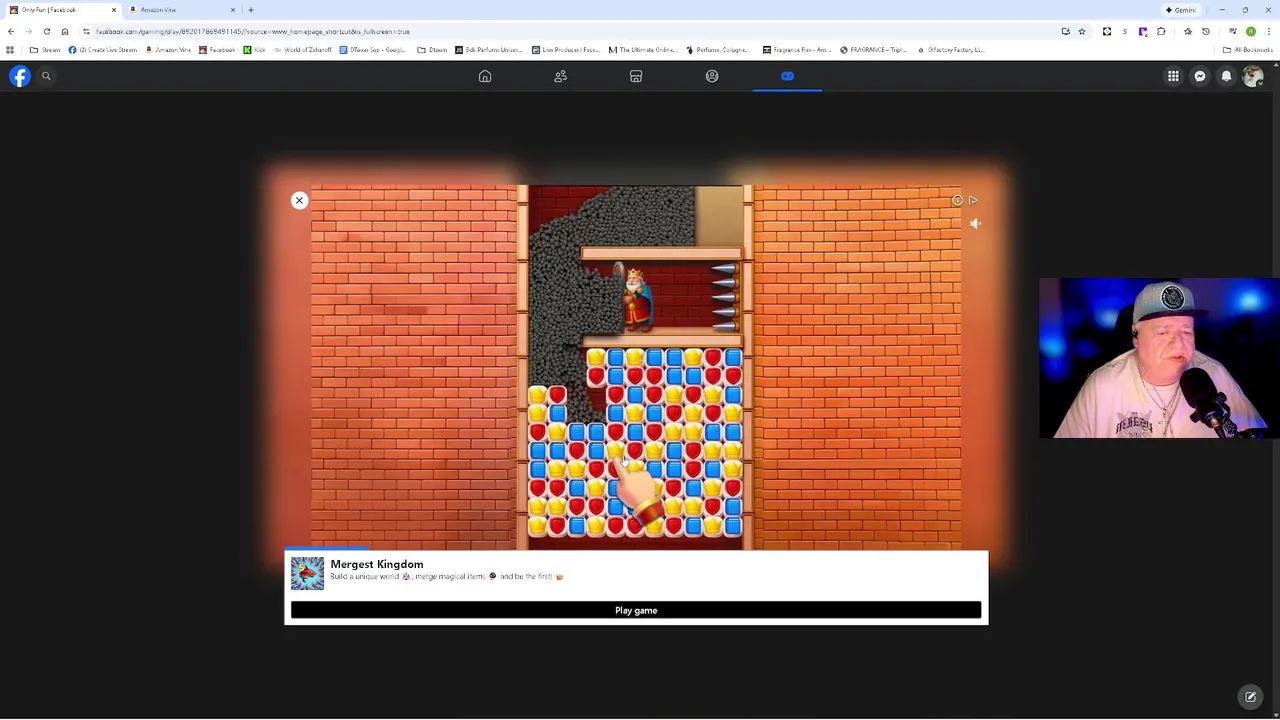Open Facebook notifications bell
Viewport: 1280px width, 720px height.
1226,76
